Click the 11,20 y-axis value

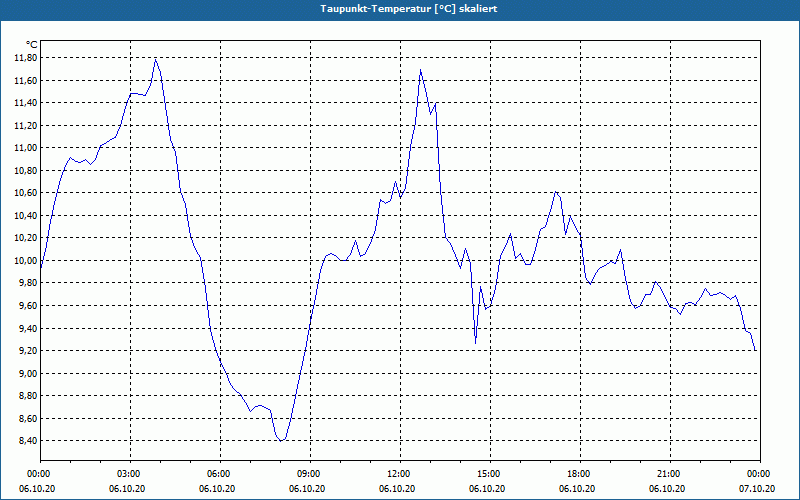click(x=26, y=126)
